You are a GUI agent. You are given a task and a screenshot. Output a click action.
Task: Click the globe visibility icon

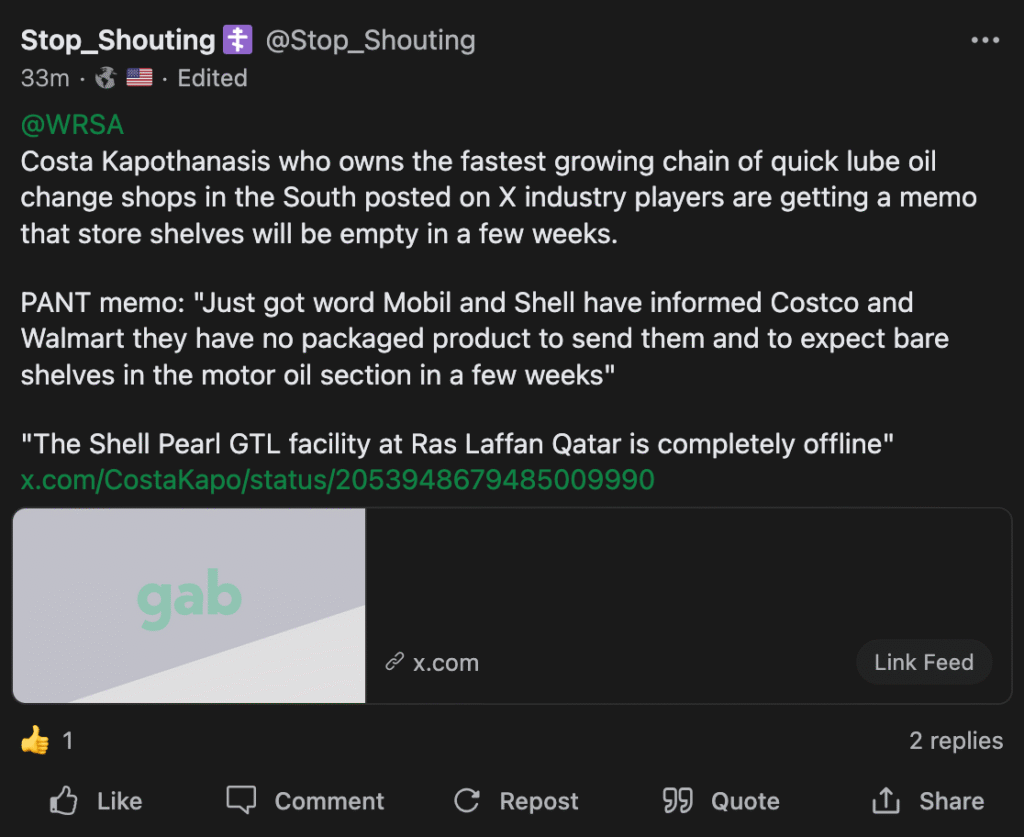pos(105,78)
